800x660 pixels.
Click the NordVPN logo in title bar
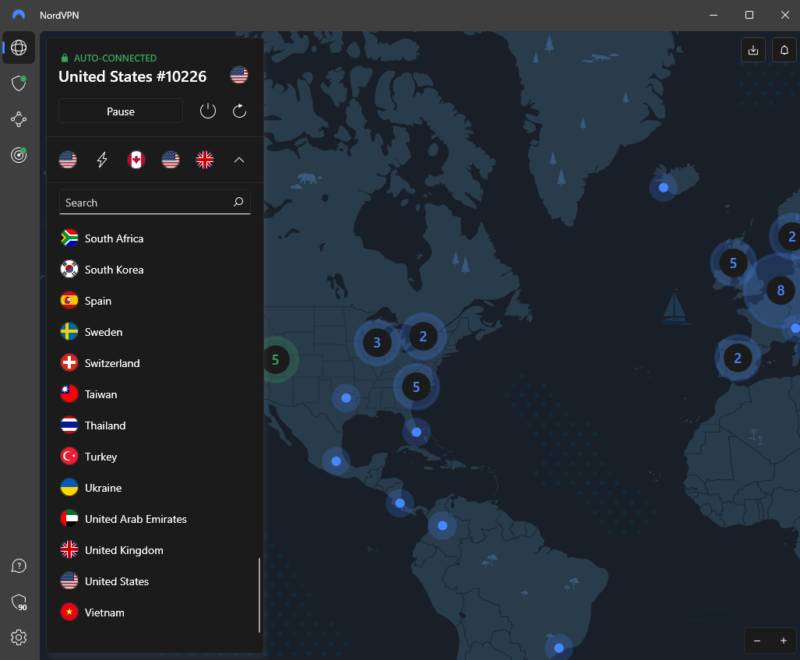[x=18, y=15]
